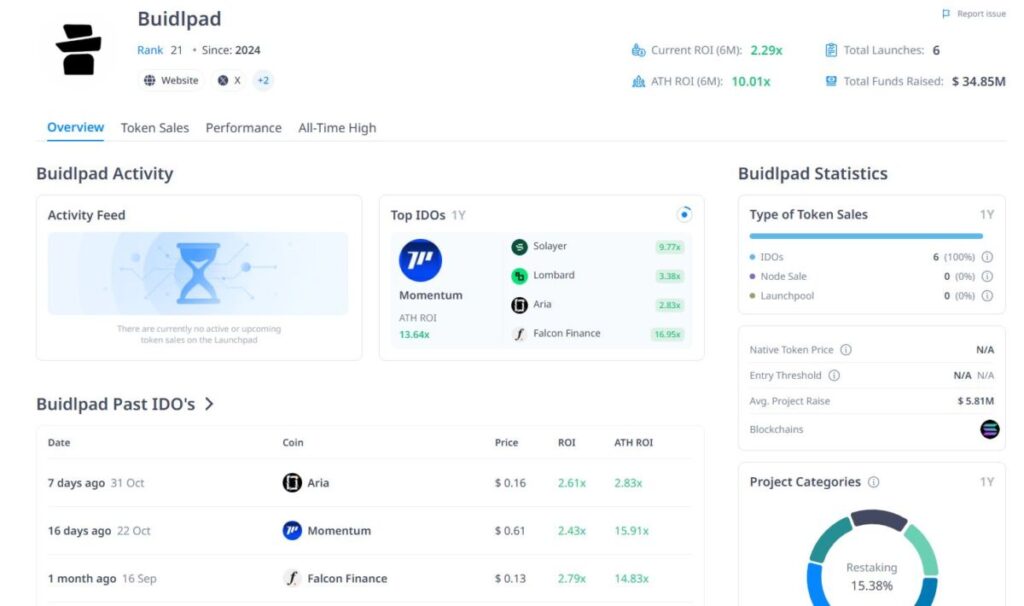
Task: Click the Momentum logo in Top IDOs
Action: tap(420, 260)
